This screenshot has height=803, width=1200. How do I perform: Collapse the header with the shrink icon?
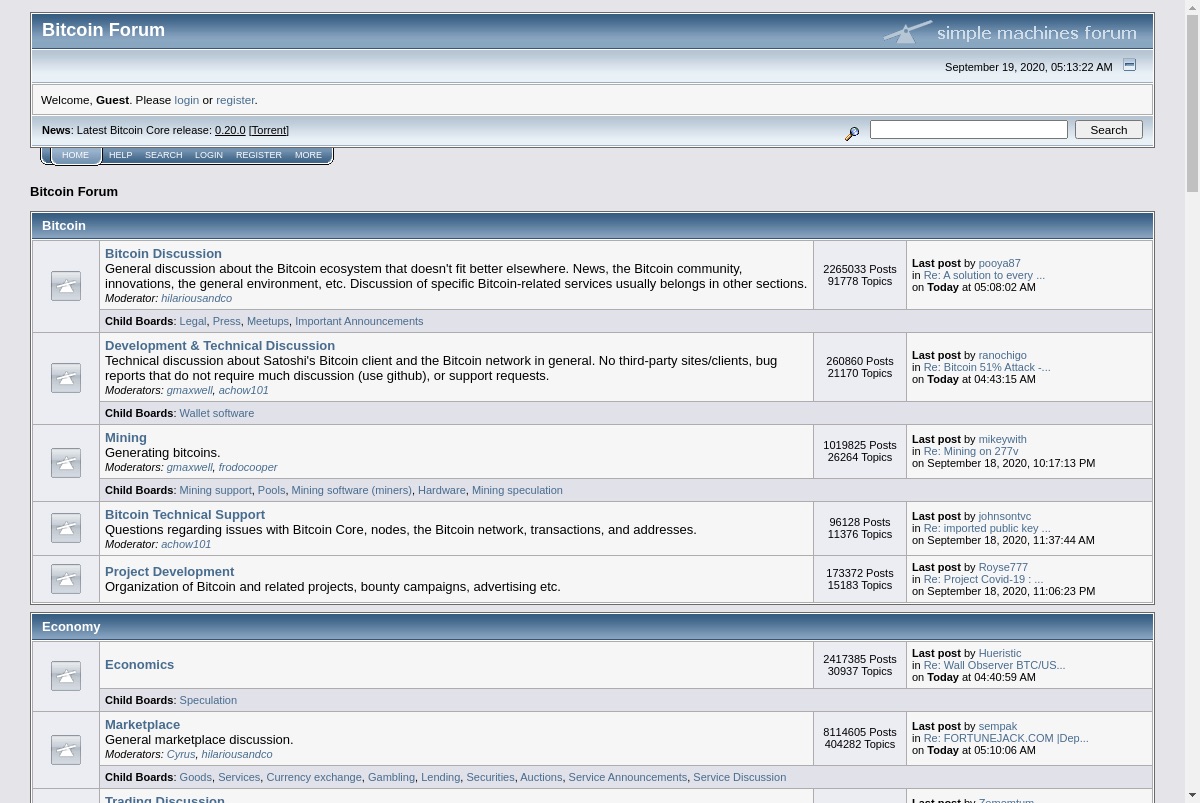(x=1129, y=65)
